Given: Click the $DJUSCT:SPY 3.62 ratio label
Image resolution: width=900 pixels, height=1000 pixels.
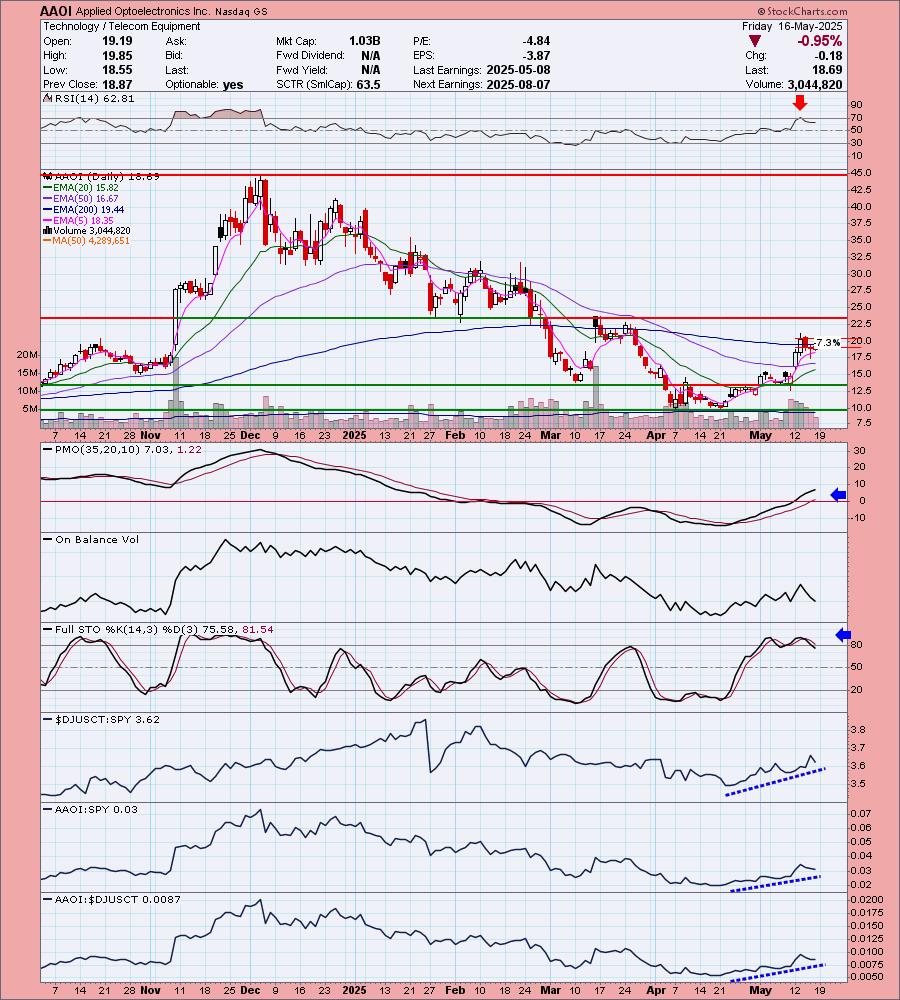Looking at the screenshot, I should [x=99, y=719].
